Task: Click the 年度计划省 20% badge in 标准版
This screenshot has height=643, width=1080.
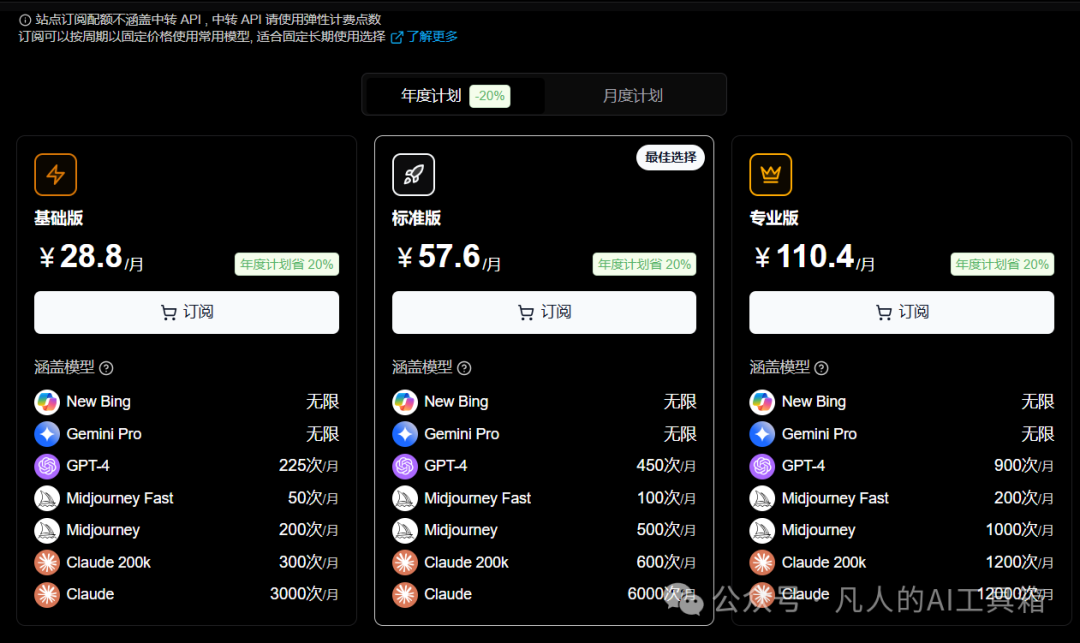Action: tap(644, 264)
